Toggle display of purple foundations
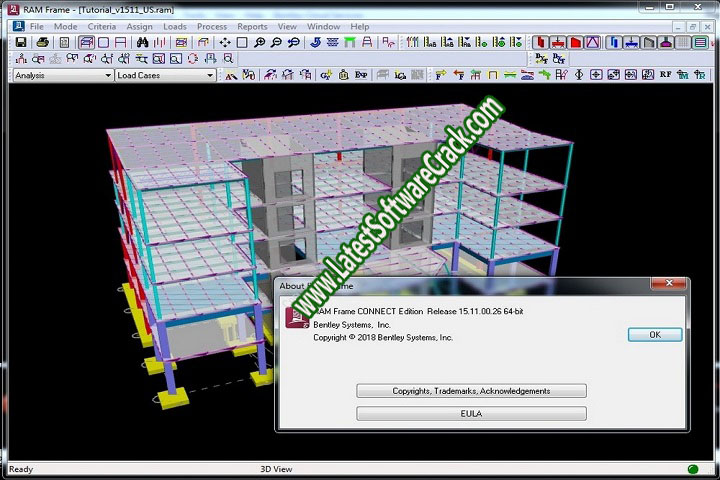This screenshot has width=720, height=480. click(666, 43)
